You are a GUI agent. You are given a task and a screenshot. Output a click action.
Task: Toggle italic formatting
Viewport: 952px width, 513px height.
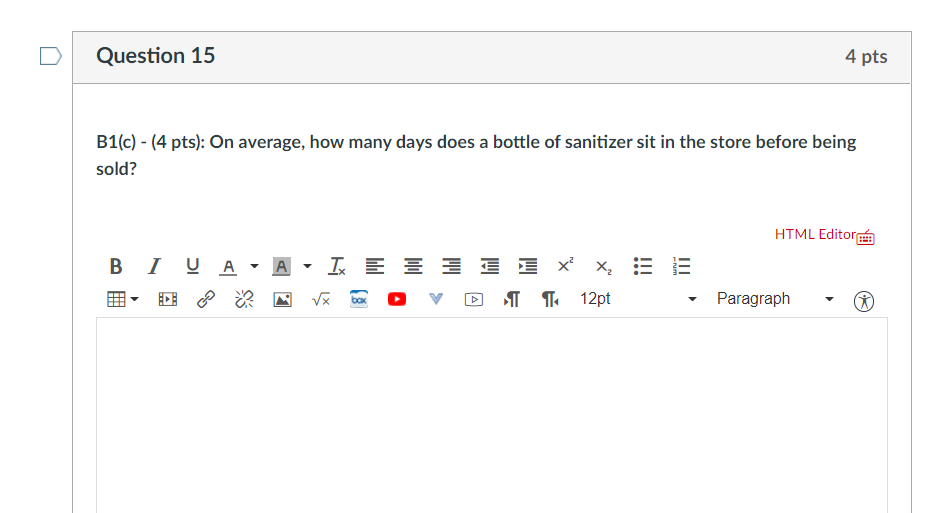pyautogui.click(x=154, y=266)
